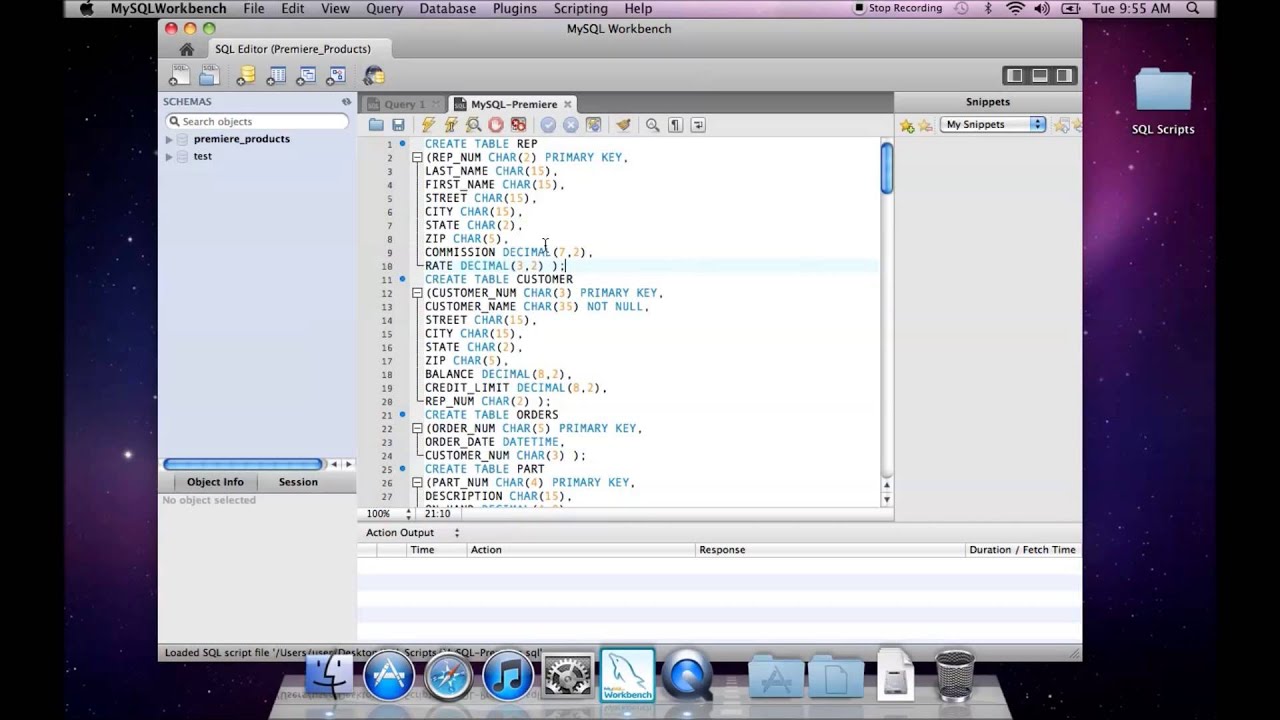Click the create new routine icon
The image size is (1280, 720).
pos(336,75)
